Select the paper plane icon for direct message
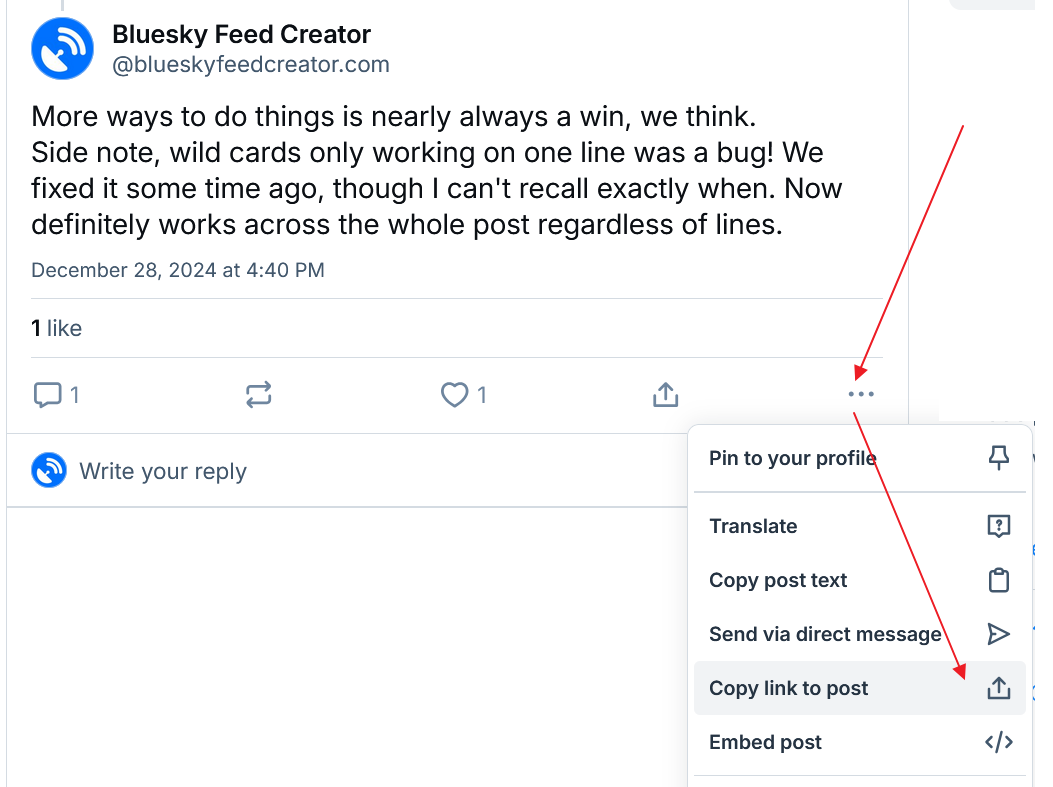 point(998,634)
